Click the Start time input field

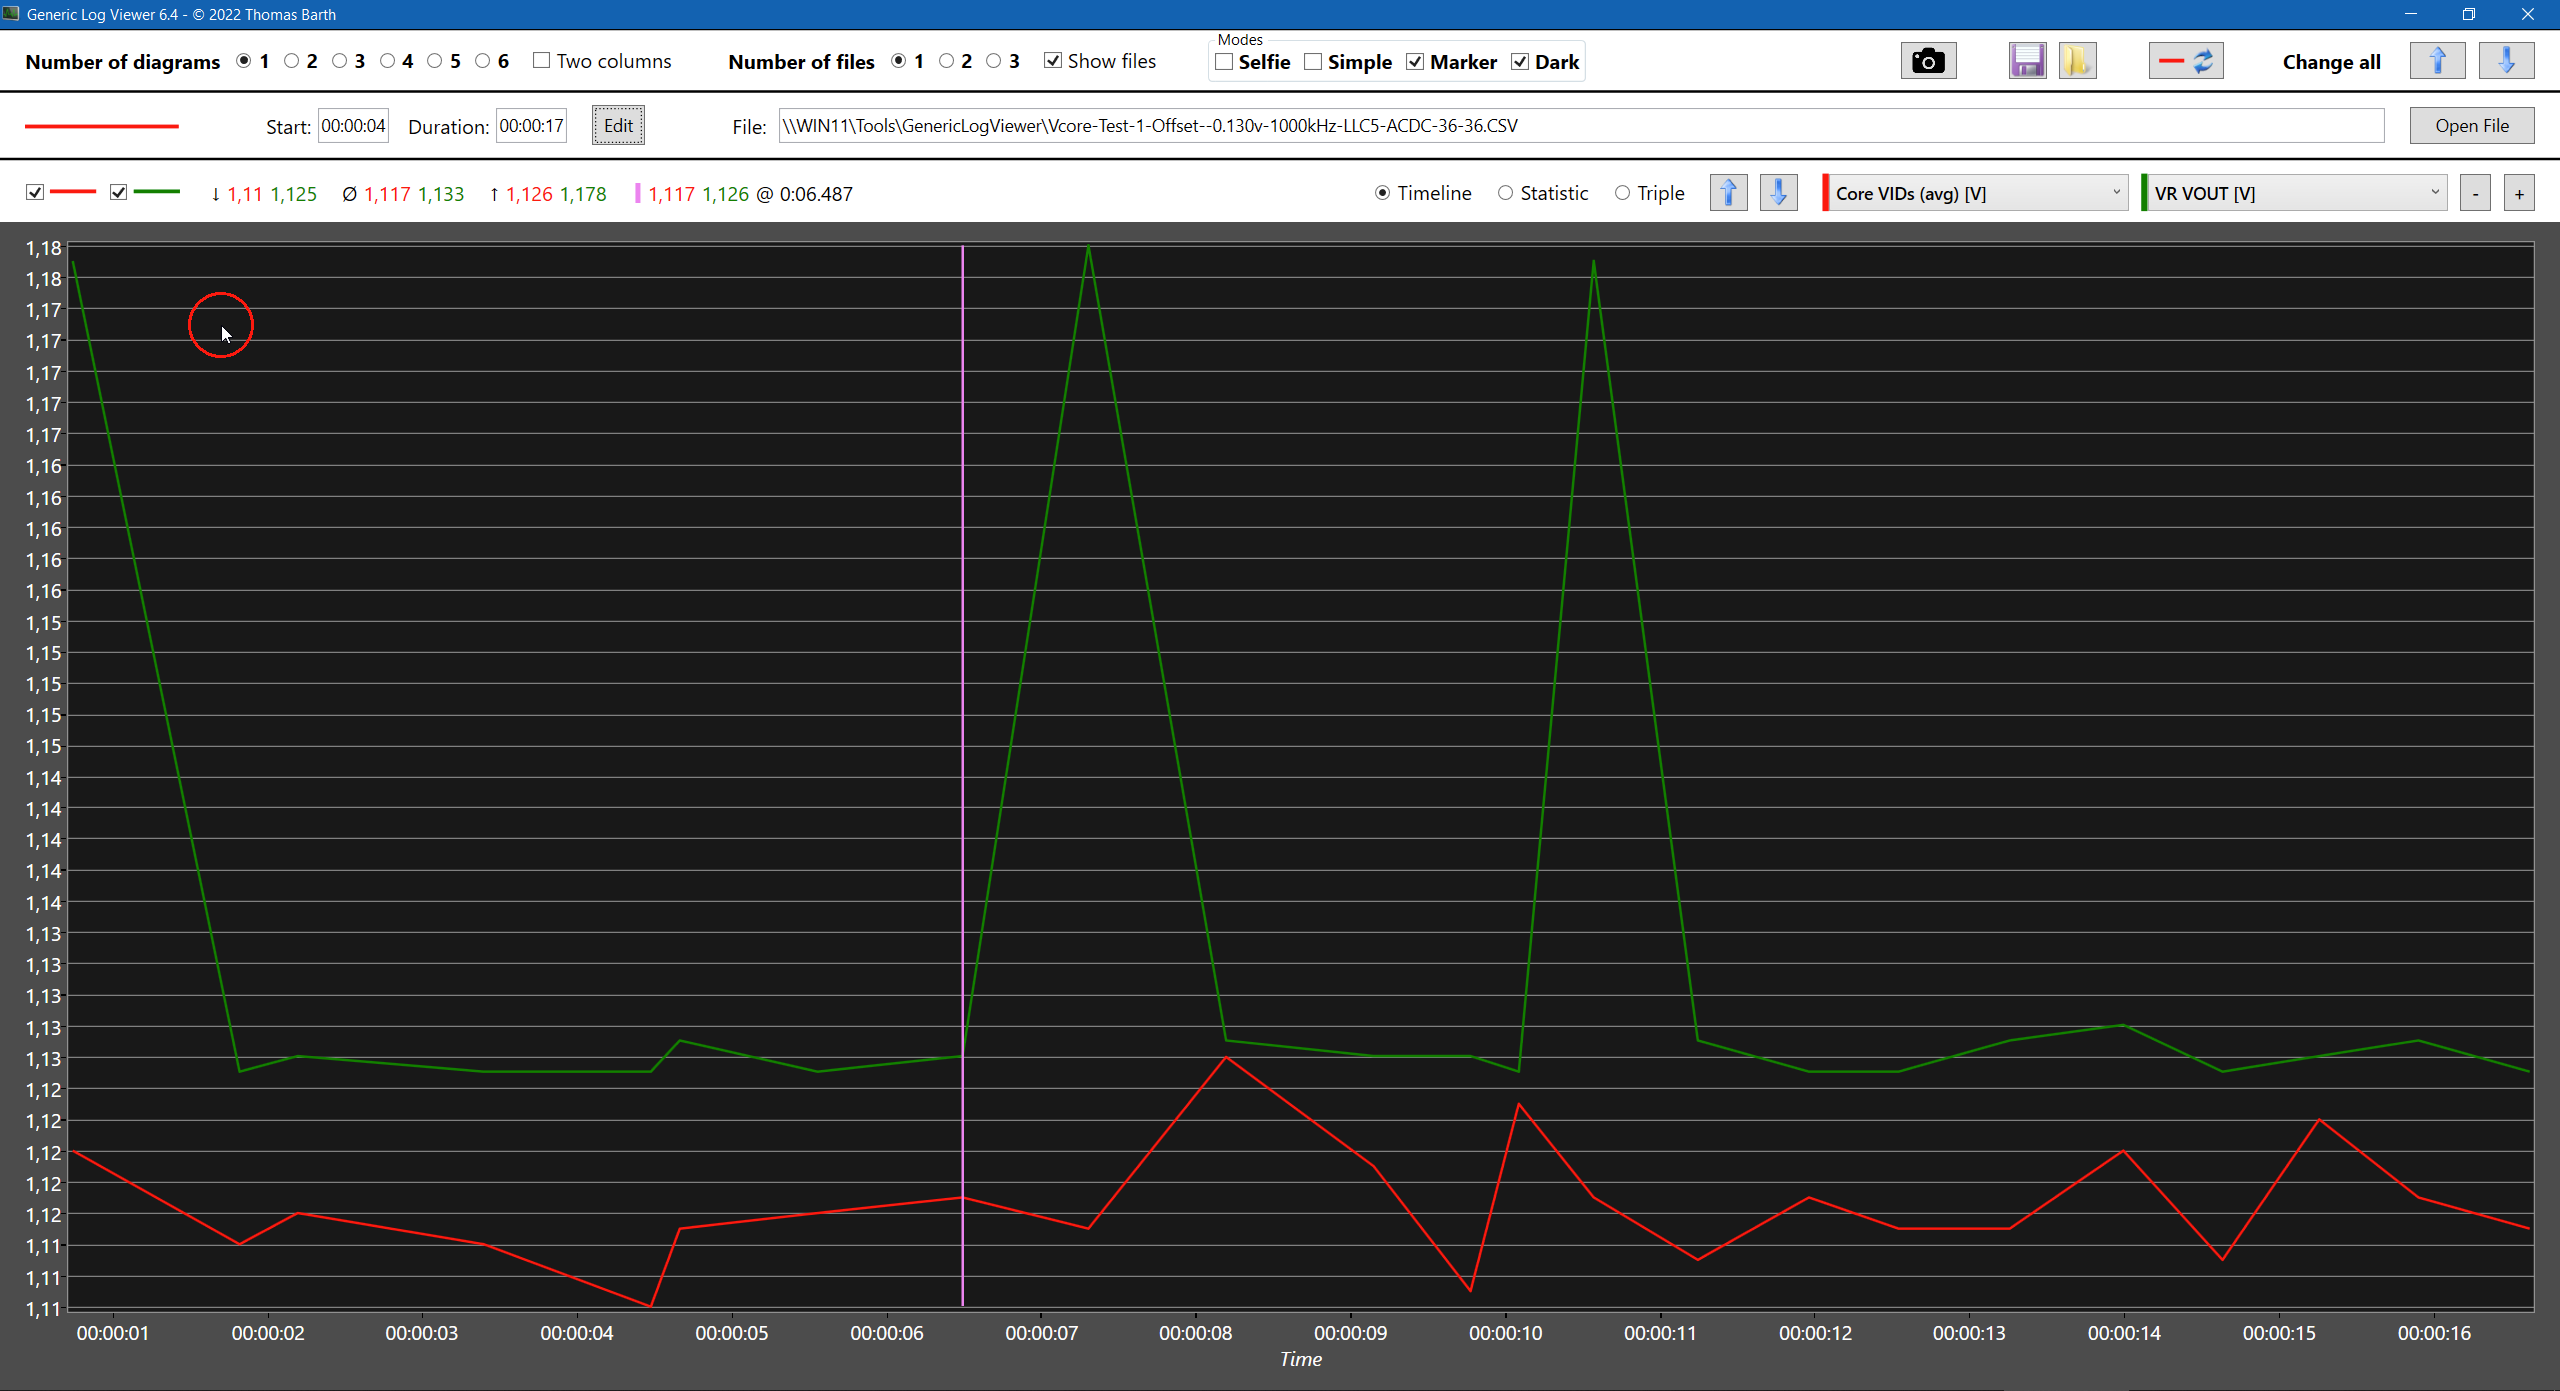(x=353, y=126)
